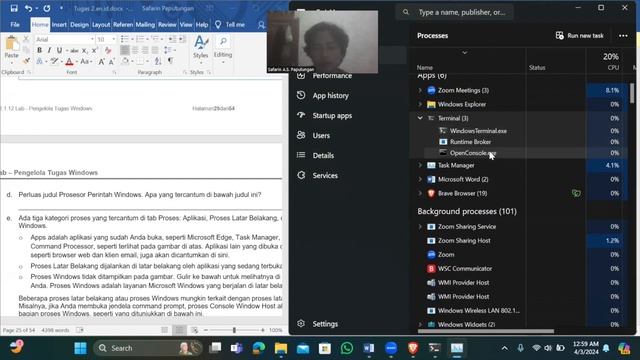This screenshot has height=360, width=640.
Task: Click the Tell me lightbulb icon
Action: [218, 25]
